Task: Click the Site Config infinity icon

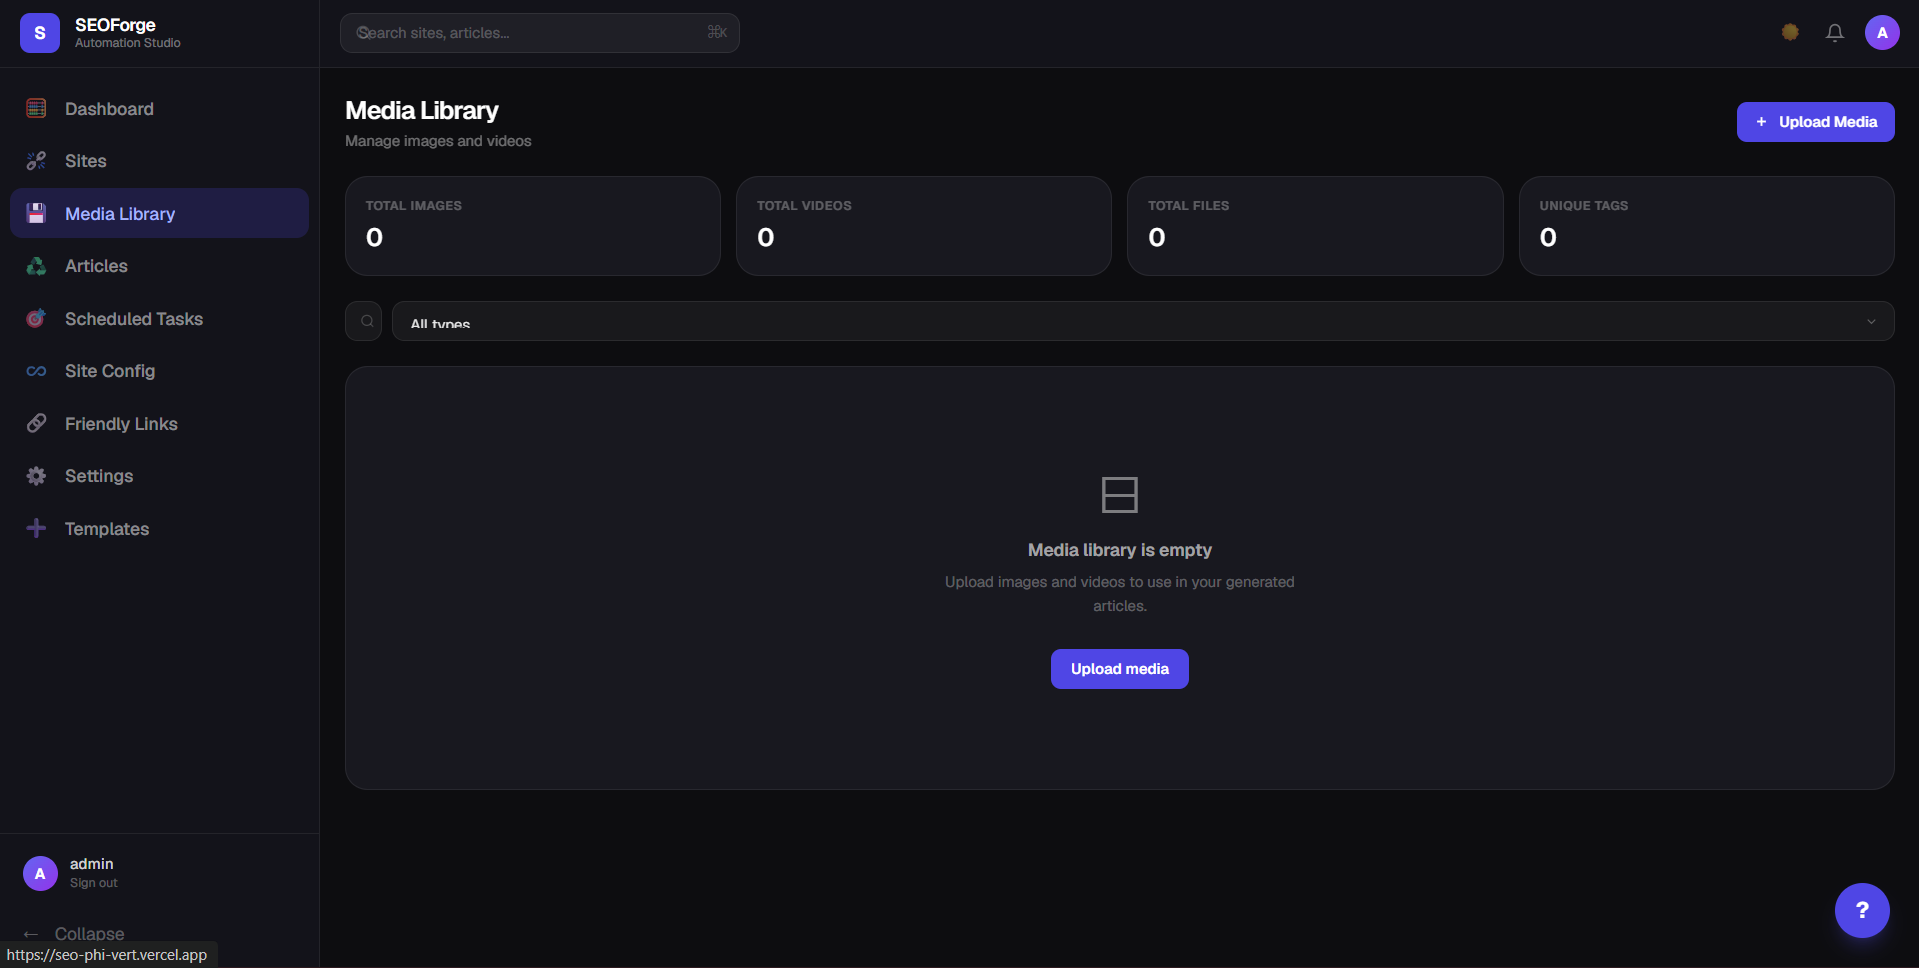Action: 36,371
